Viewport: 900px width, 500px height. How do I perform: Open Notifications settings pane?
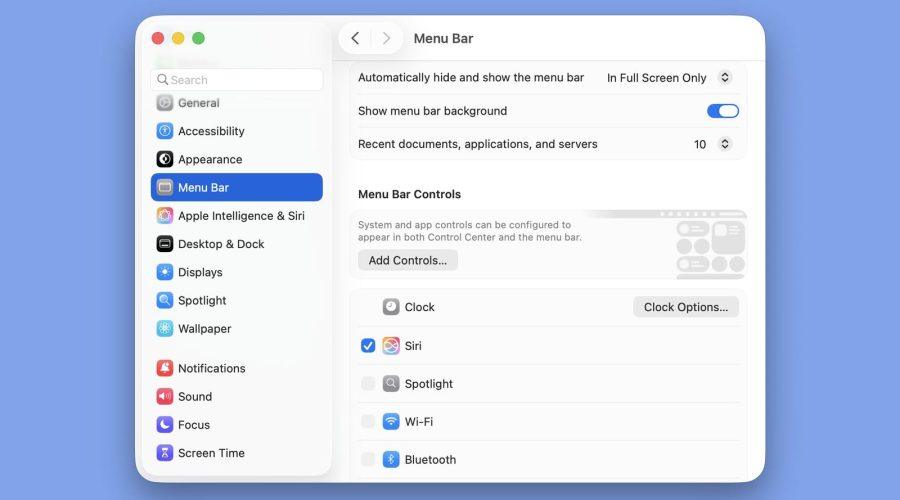(x=236, y=368)
